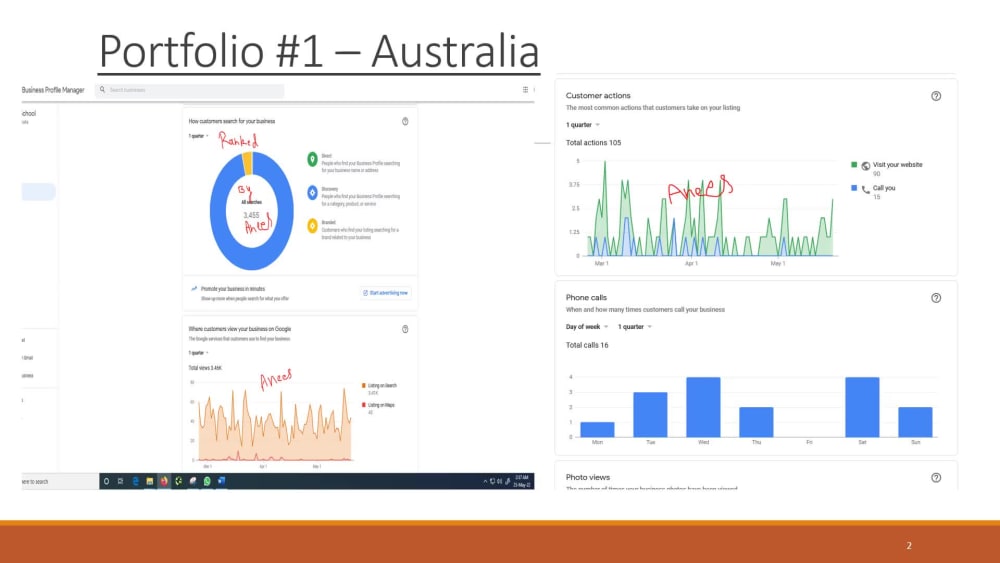Viewport: 1000px width, 563px height.
Task: Open help for How customers search card
Action: [x=405, y=121]
